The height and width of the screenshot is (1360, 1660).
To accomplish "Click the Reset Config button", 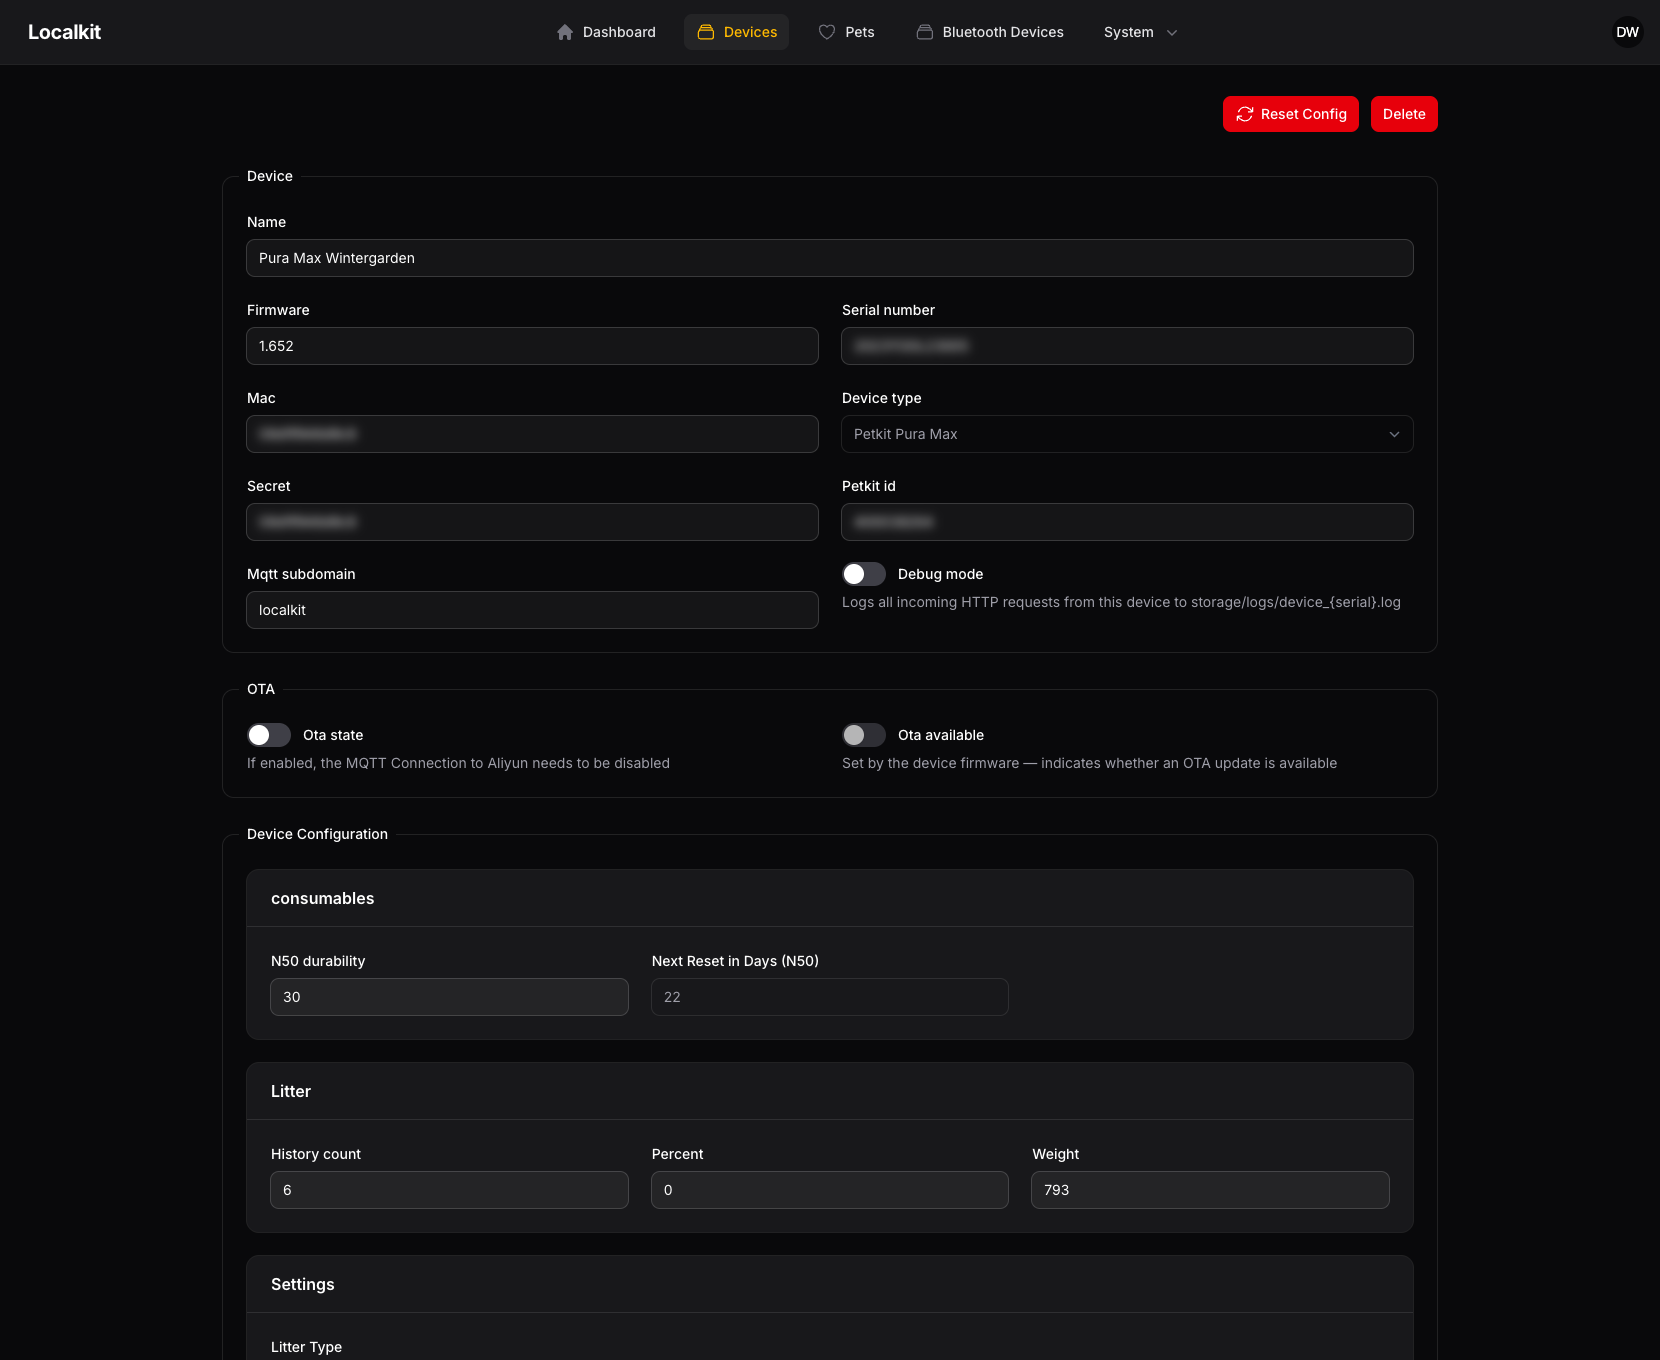I will coord(1291,114).
